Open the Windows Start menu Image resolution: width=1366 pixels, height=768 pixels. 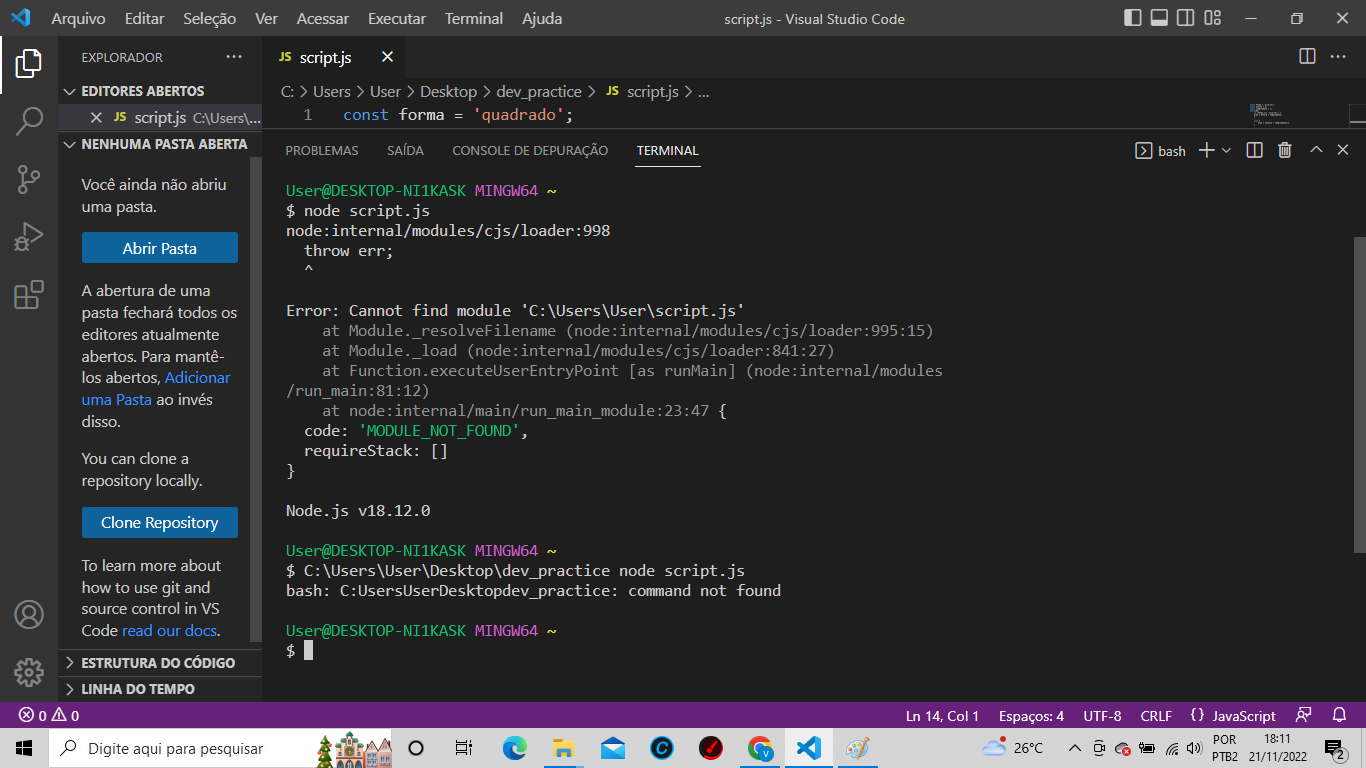pos(24,748)
